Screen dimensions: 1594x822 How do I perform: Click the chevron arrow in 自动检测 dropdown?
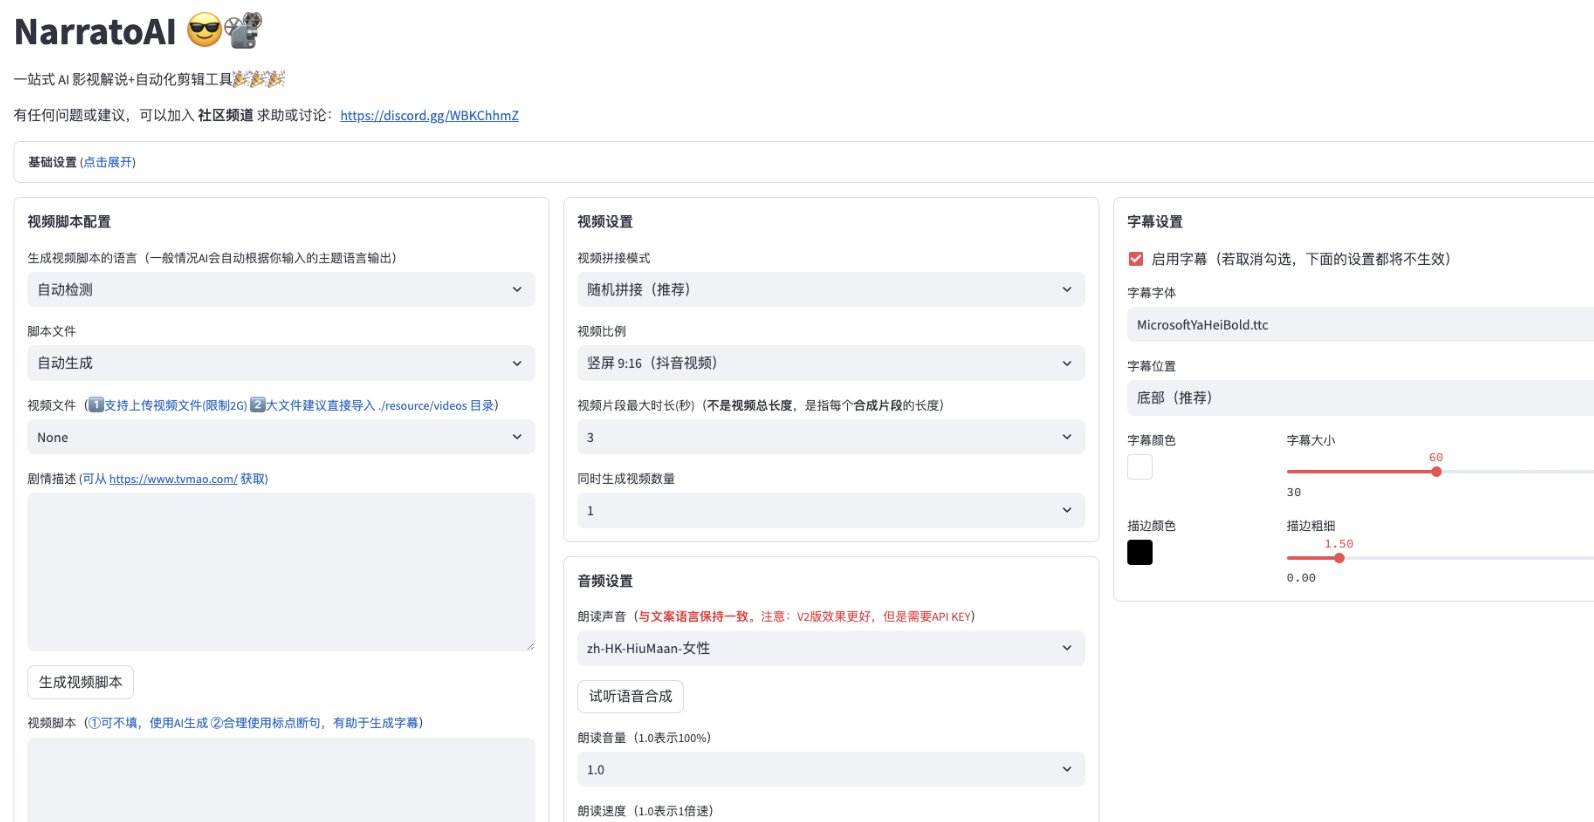tap(517, 289)
